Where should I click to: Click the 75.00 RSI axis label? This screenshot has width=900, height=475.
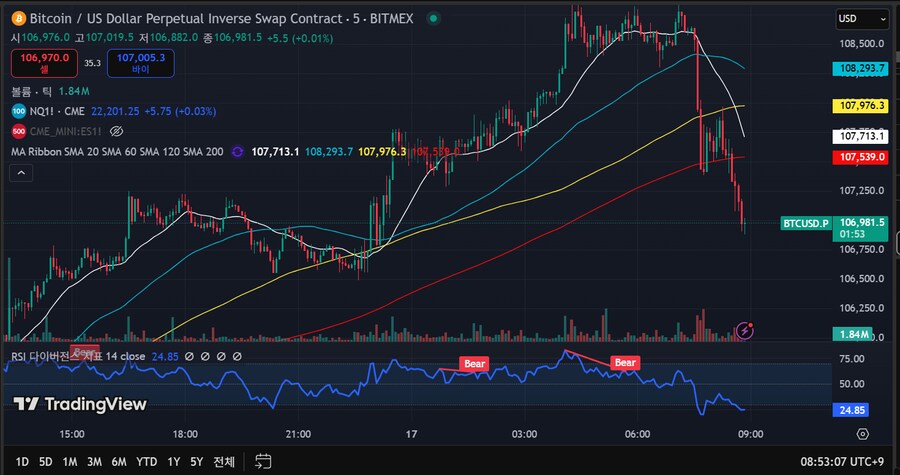coord(852,359)
